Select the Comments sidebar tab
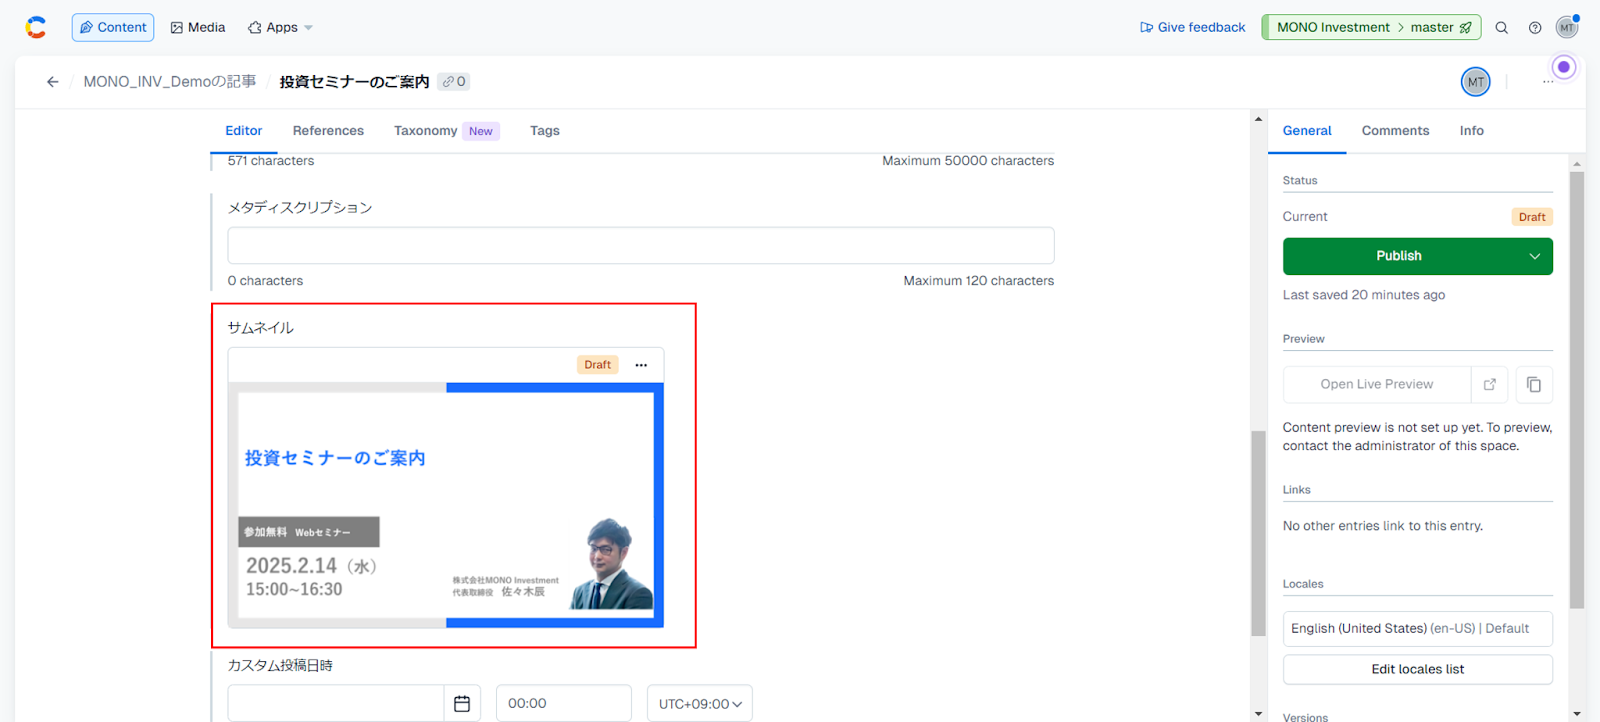The image size is (1600, 722). (x=1395, y=131)
